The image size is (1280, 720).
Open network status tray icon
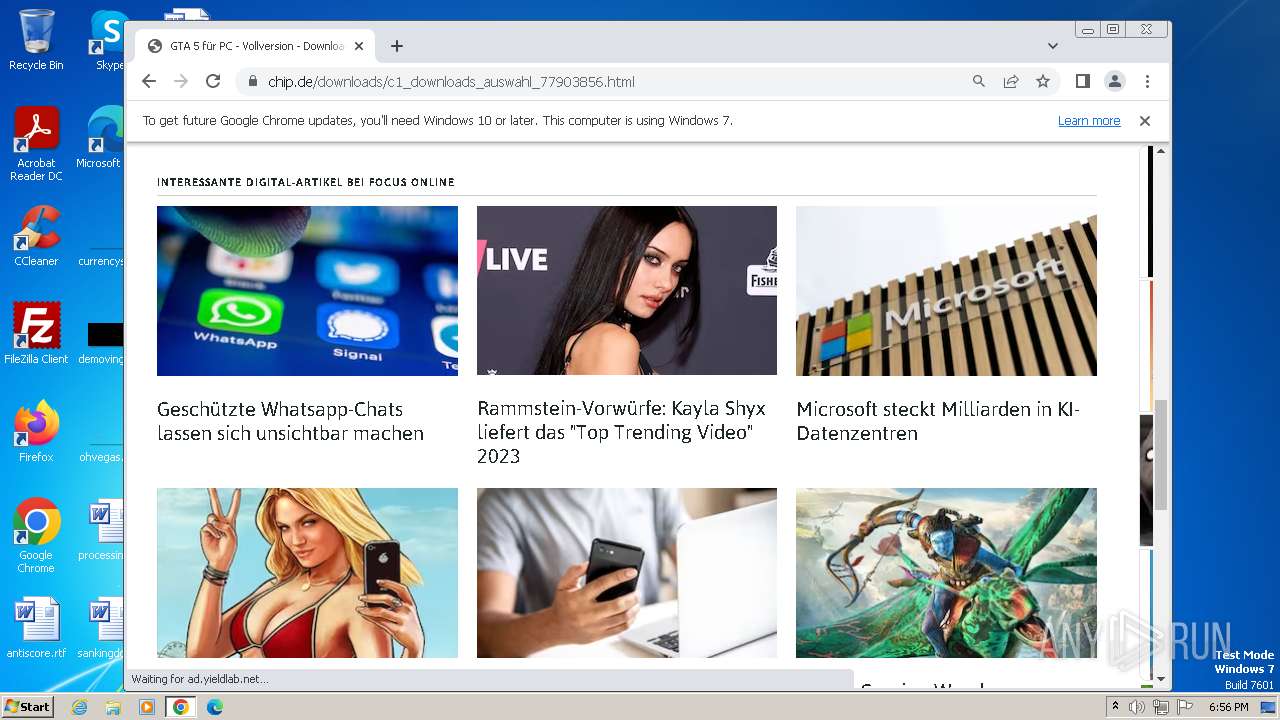1160,707
